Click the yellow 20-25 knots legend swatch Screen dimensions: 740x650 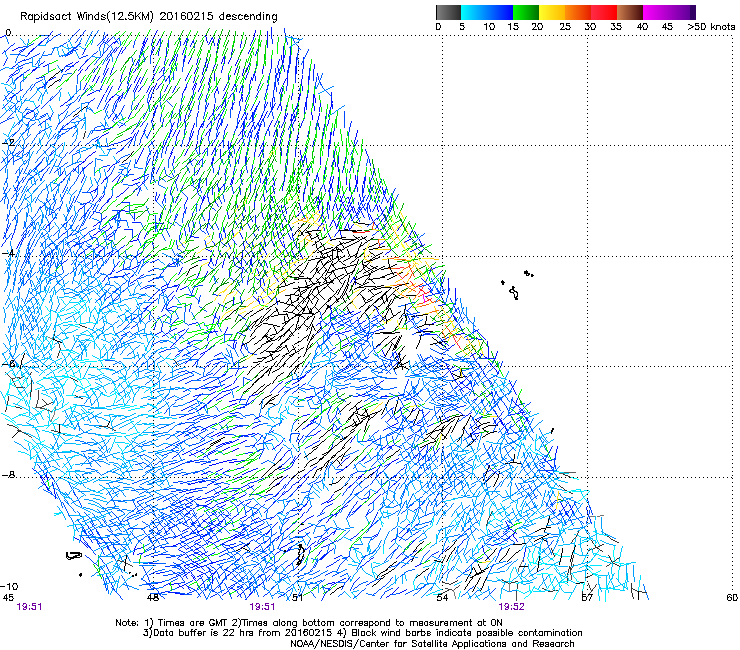pyautogui.click(x=552, y=12)
